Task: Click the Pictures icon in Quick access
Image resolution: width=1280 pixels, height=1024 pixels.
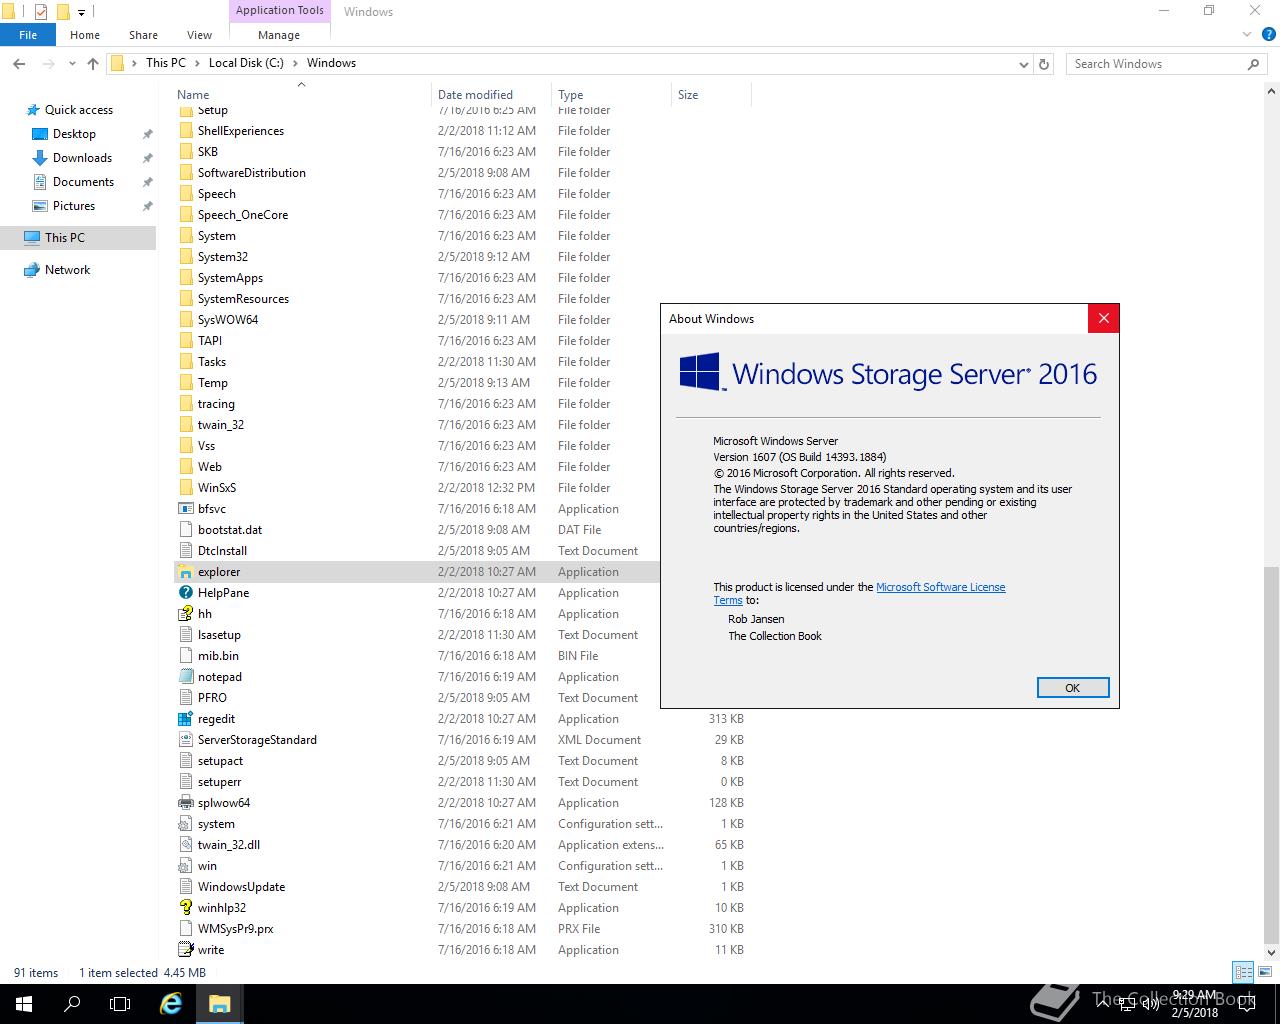Action: [x=40, y=206]
